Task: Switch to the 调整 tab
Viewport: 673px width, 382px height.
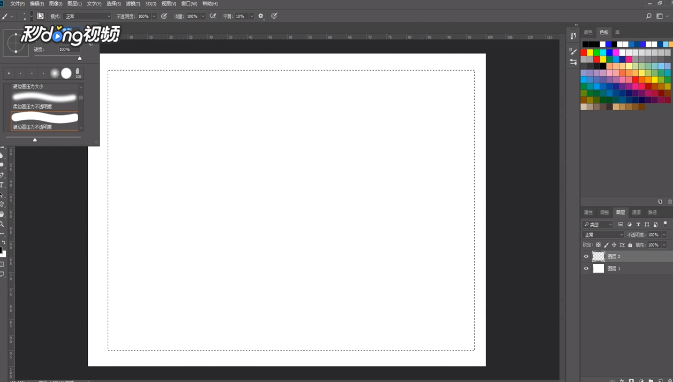Action: (x=604, y=212)
